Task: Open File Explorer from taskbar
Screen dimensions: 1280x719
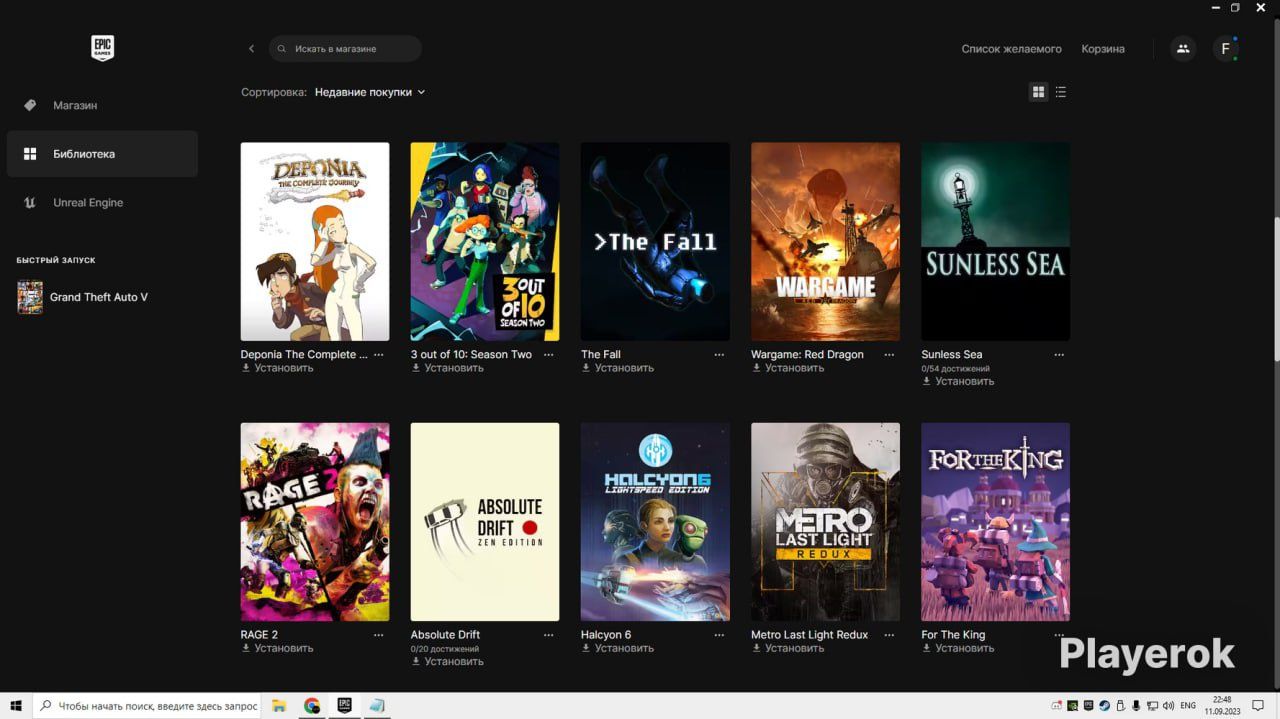Action: click(280, 706)
